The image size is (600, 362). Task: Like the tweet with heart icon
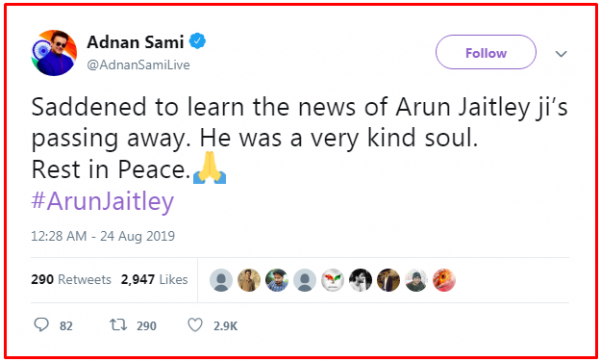[195, 325]
